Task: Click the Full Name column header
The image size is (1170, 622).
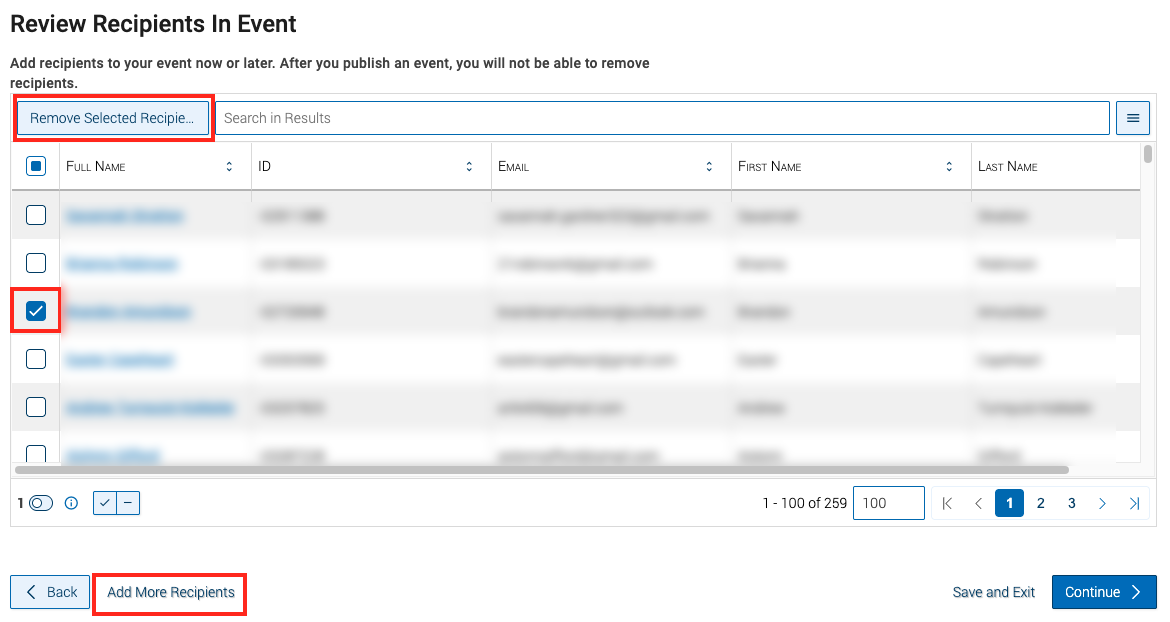Action: (x=96, y=166)
